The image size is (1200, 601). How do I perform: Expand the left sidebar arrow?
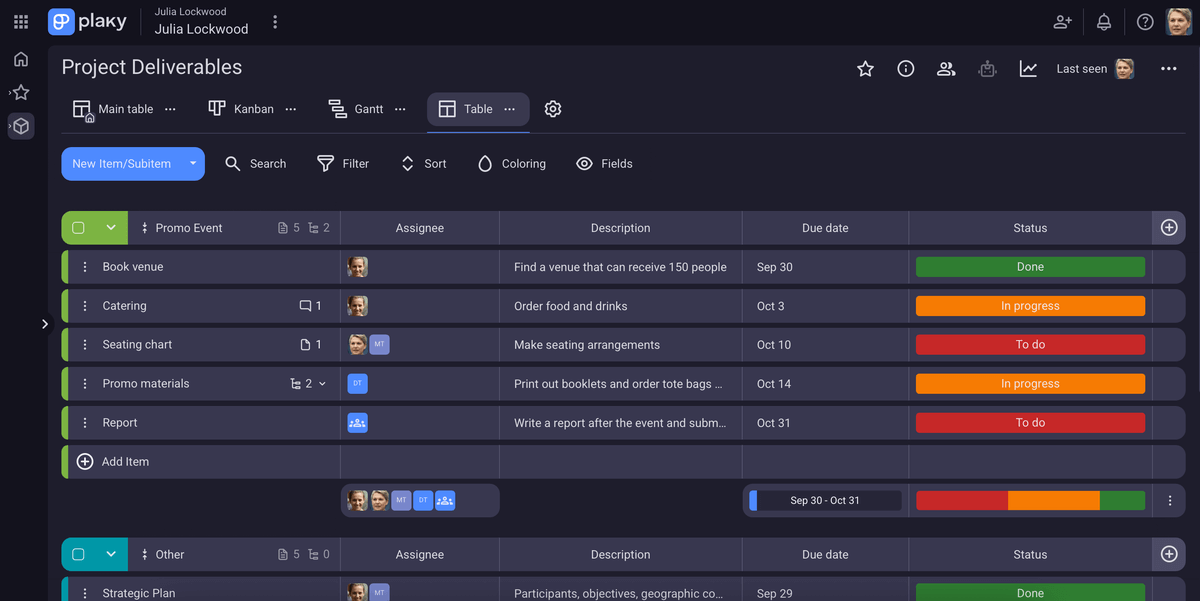tap(44, 323)
